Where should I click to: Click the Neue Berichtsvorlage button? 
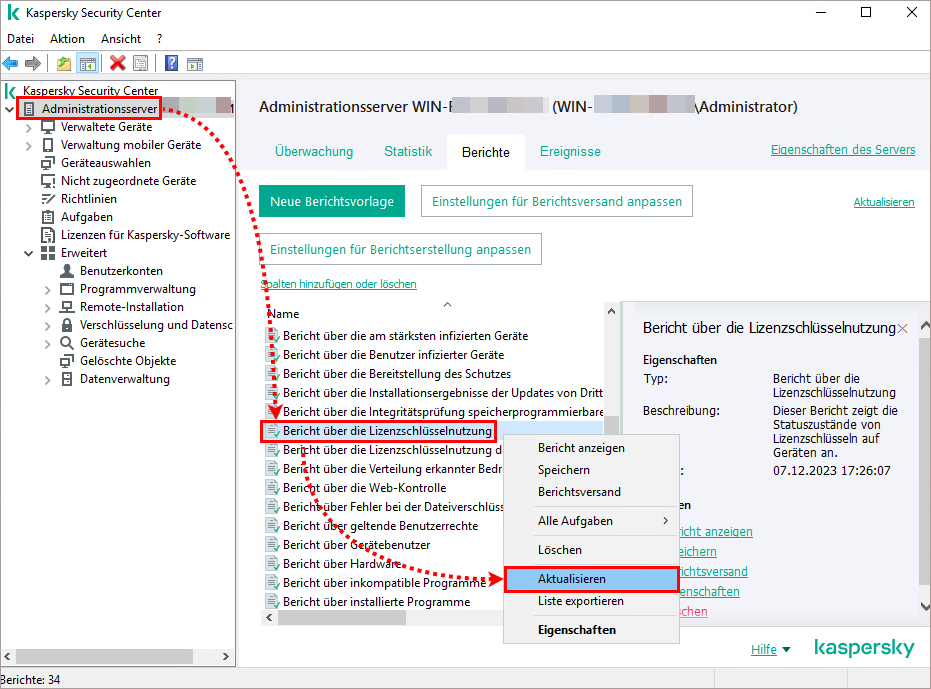click(332, 201)
